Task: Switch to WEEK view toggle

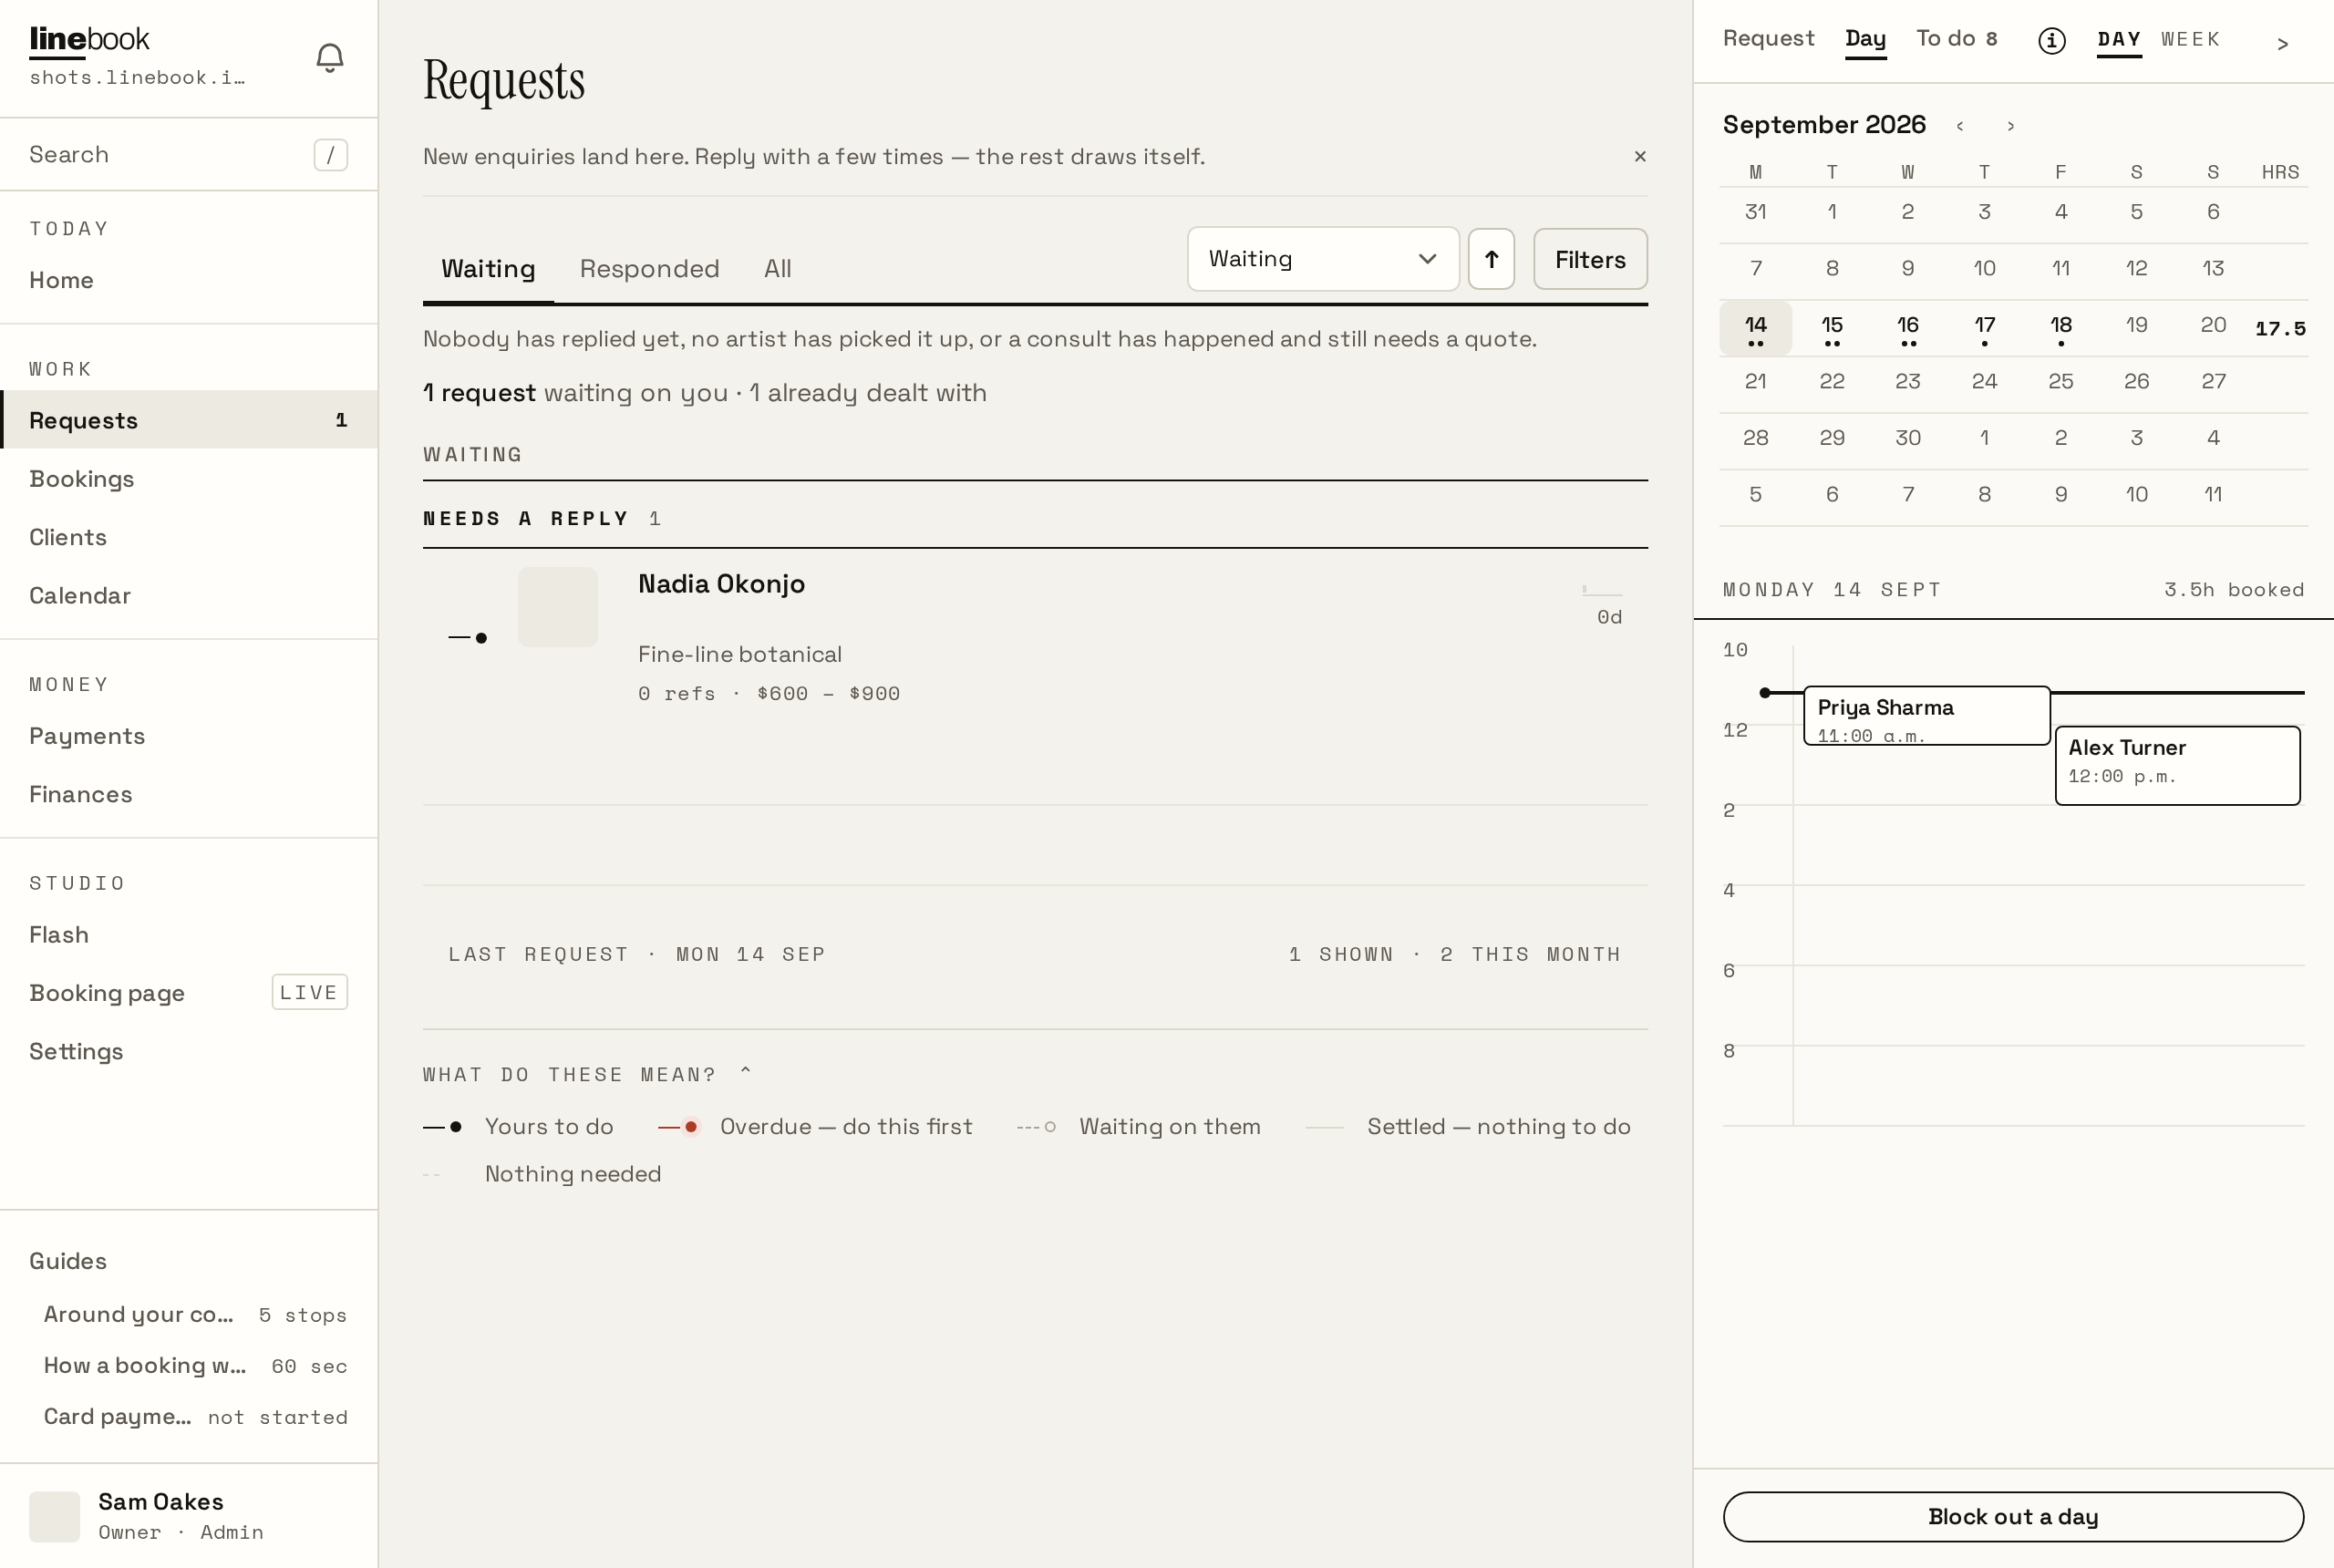Action: 2190,40
